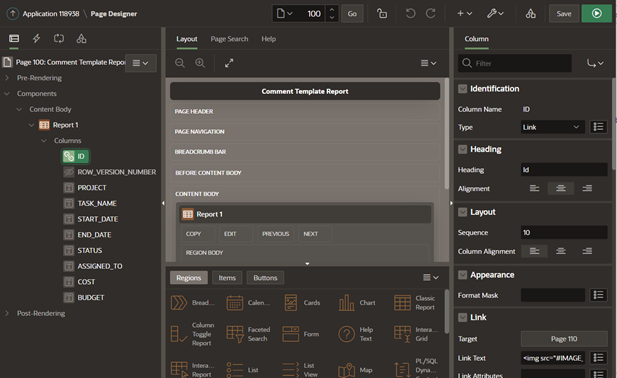Set heading alignment to right

point(587,188)
